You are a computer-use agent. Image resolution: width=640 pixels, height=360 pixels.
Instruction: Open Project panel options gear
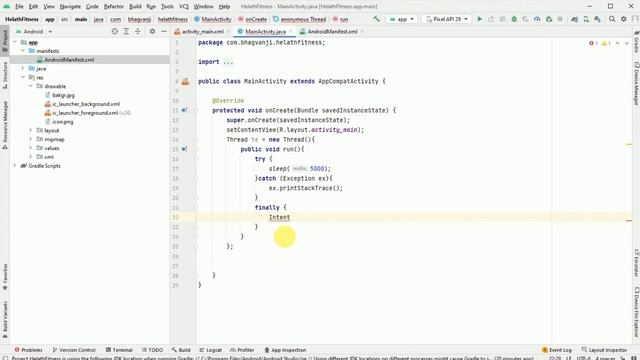(x=152, y=31)
